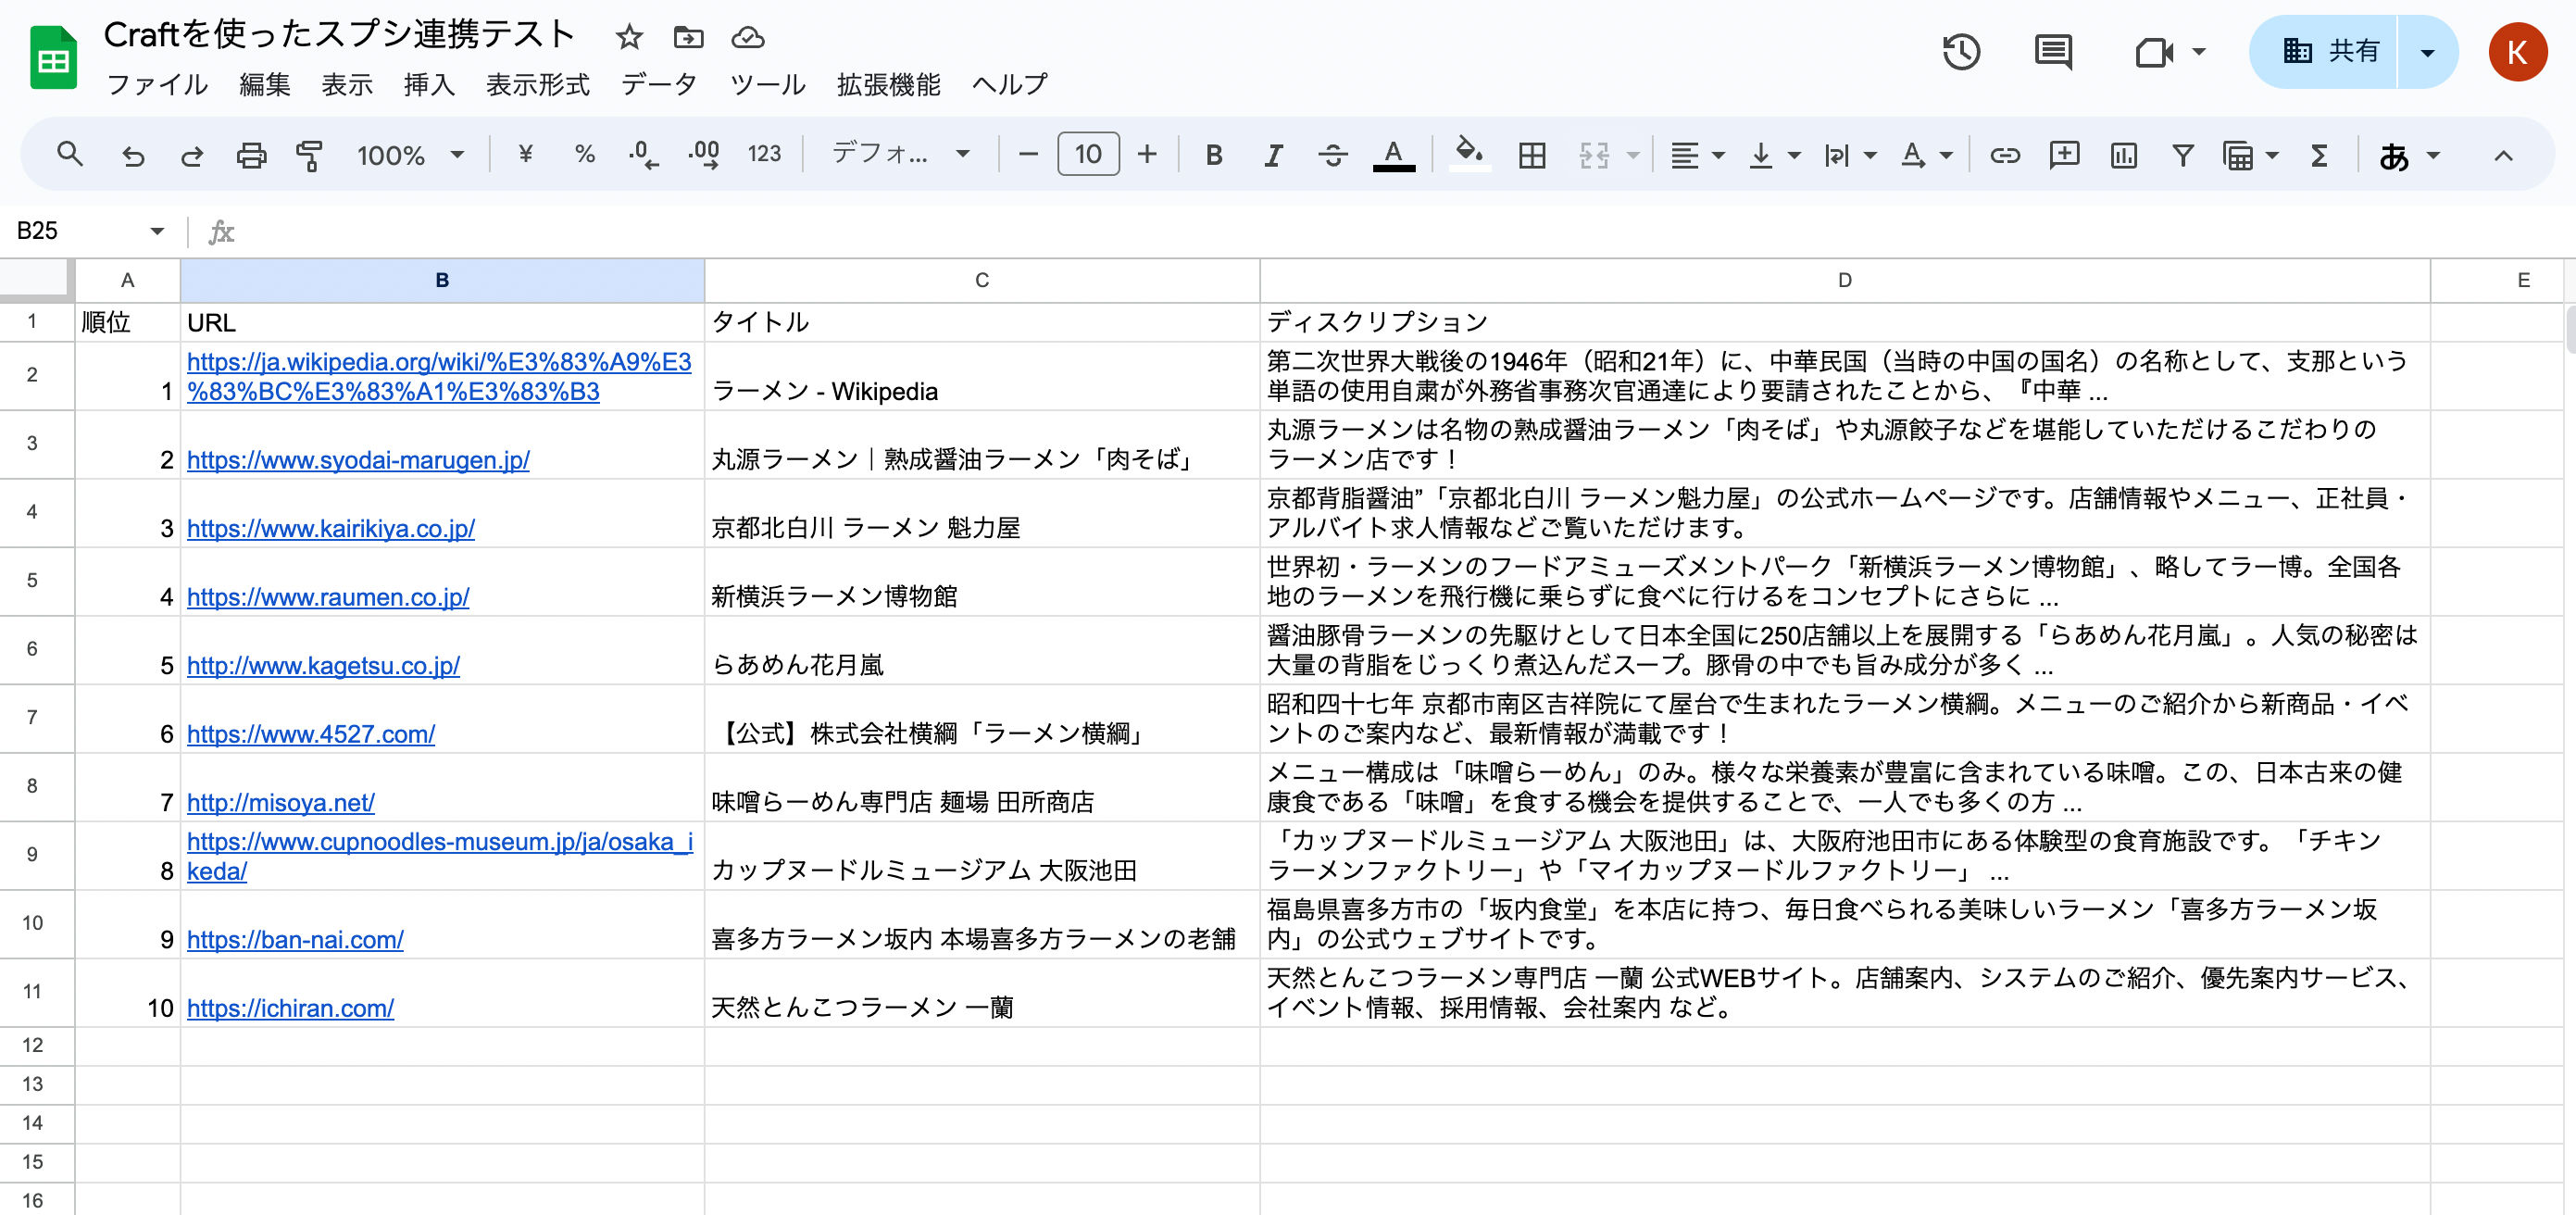The width and height of the screenshot is (2576, 1215).
Task: Open the ichiran.com link in row 11
Action: pos(290,1008)
